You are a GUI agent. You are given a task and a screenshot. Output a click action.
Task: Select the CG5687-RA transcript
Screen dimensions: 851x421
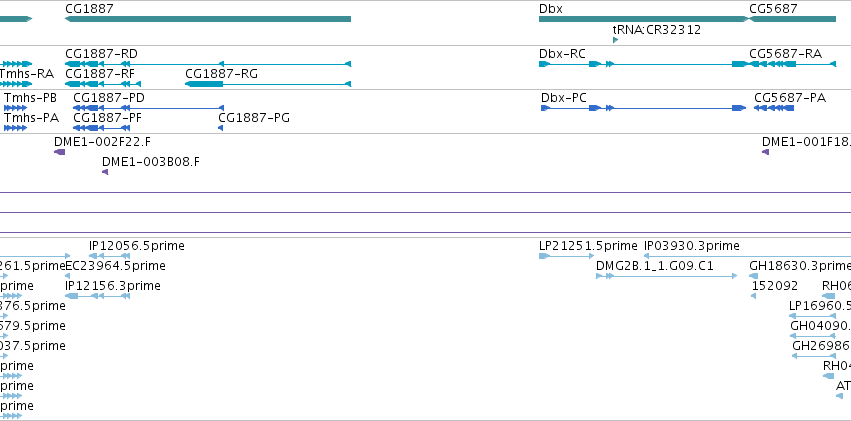(x=792, y=64)
